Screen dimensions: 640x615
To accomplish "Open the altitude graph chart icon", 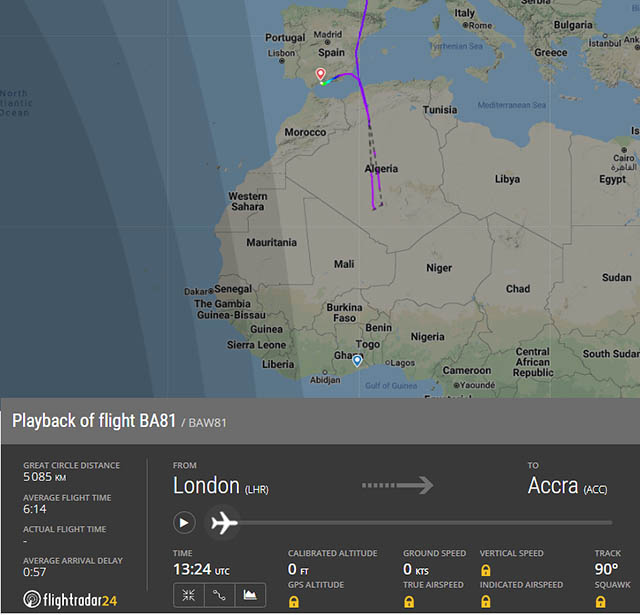I will point(250,596).
